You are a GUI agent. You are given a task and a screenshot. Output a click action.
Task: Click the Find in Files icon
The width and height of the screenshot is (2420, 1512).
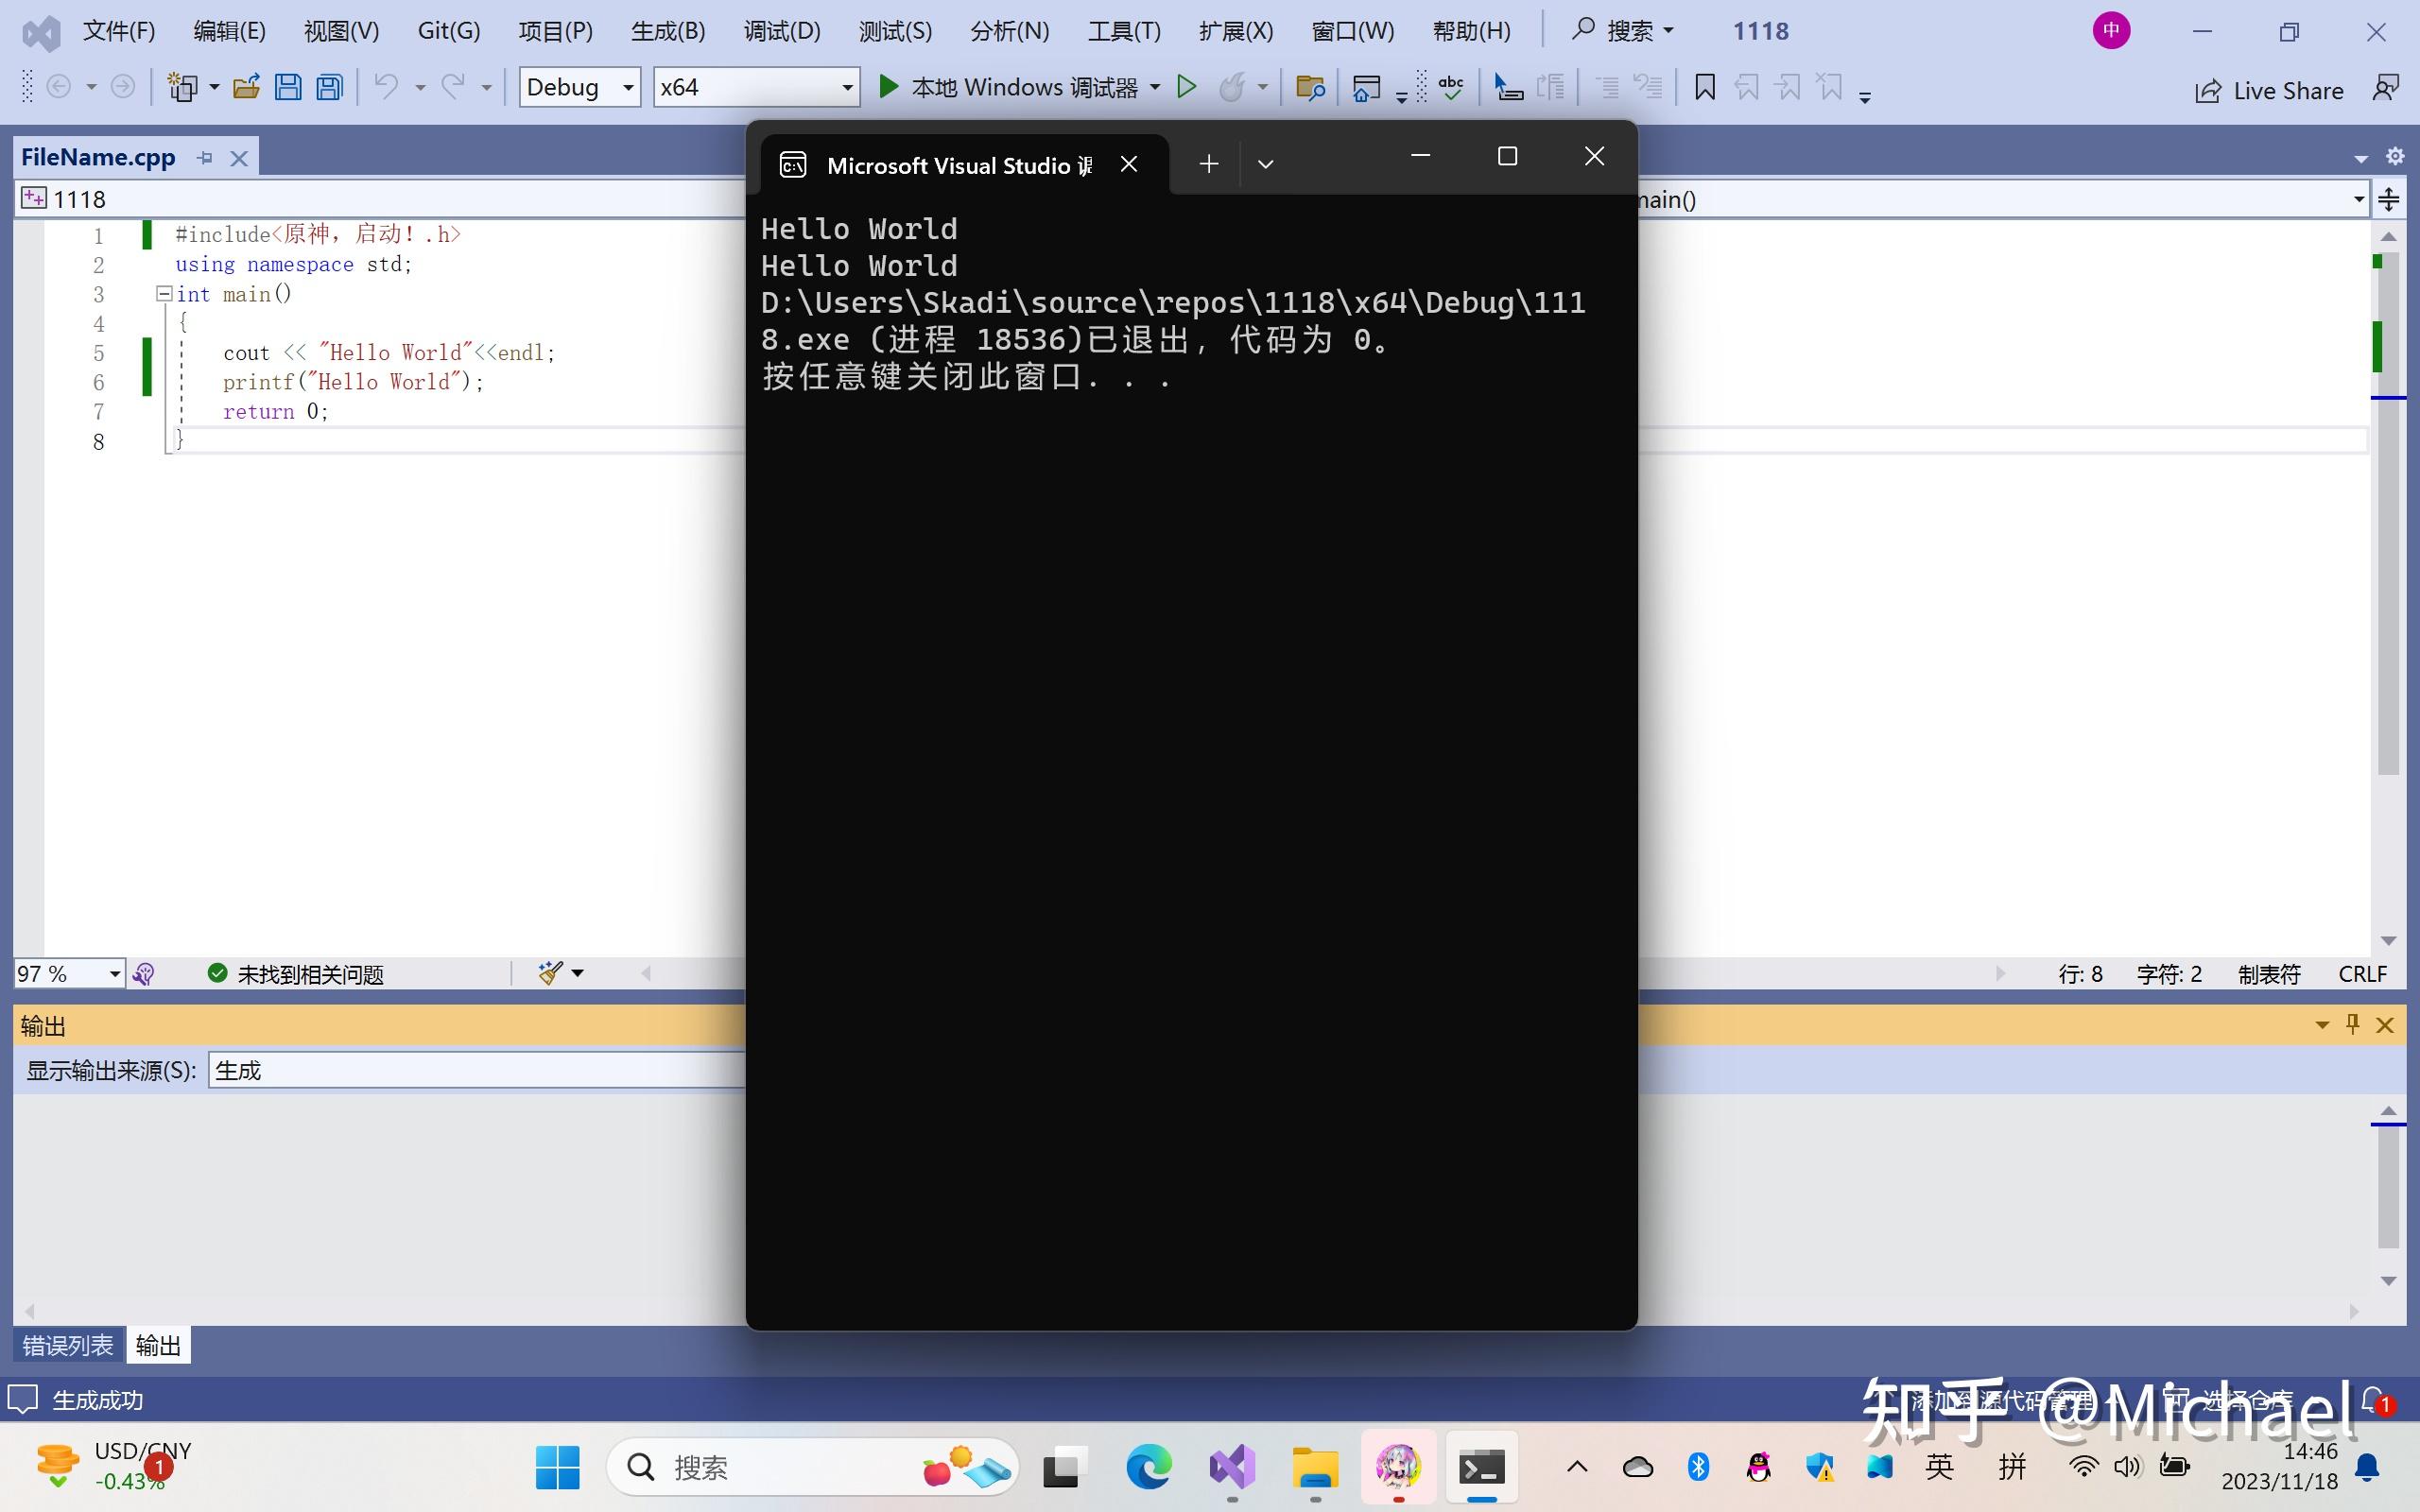pos(1309,88)
